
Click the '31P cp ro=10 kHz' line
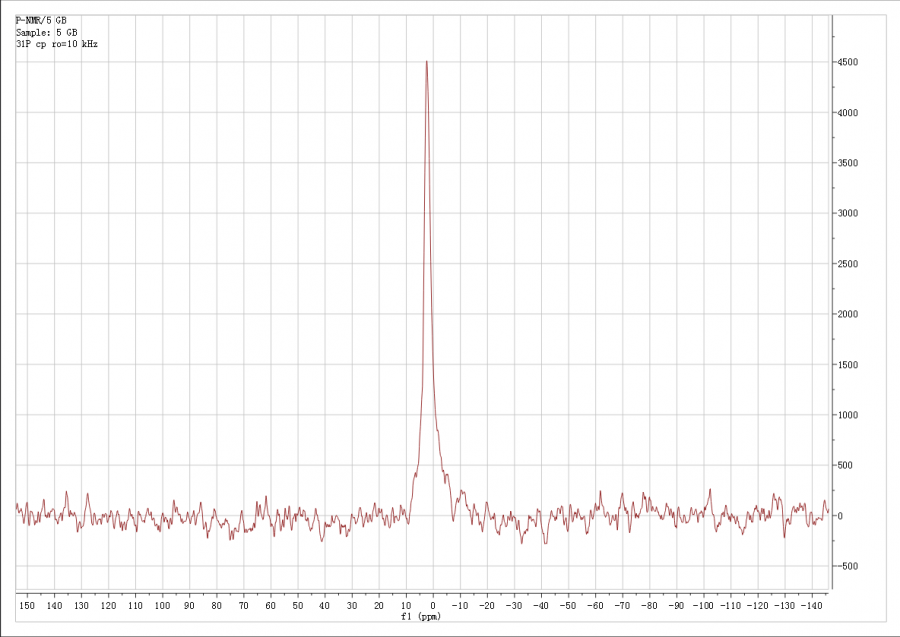57,44
